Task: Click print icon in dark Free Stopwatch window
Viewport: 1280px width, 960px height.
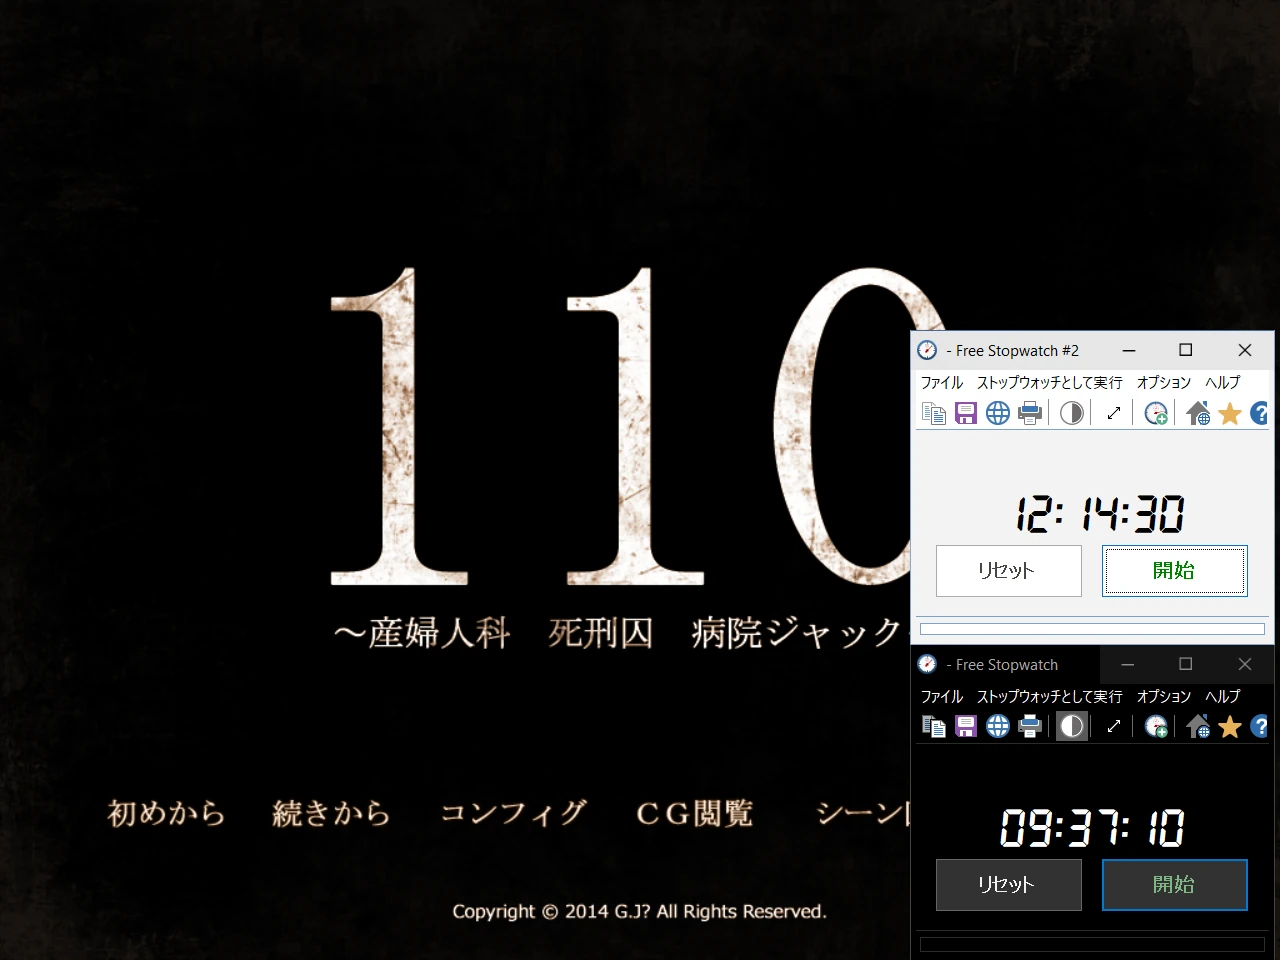Action: click(1030, 727)
